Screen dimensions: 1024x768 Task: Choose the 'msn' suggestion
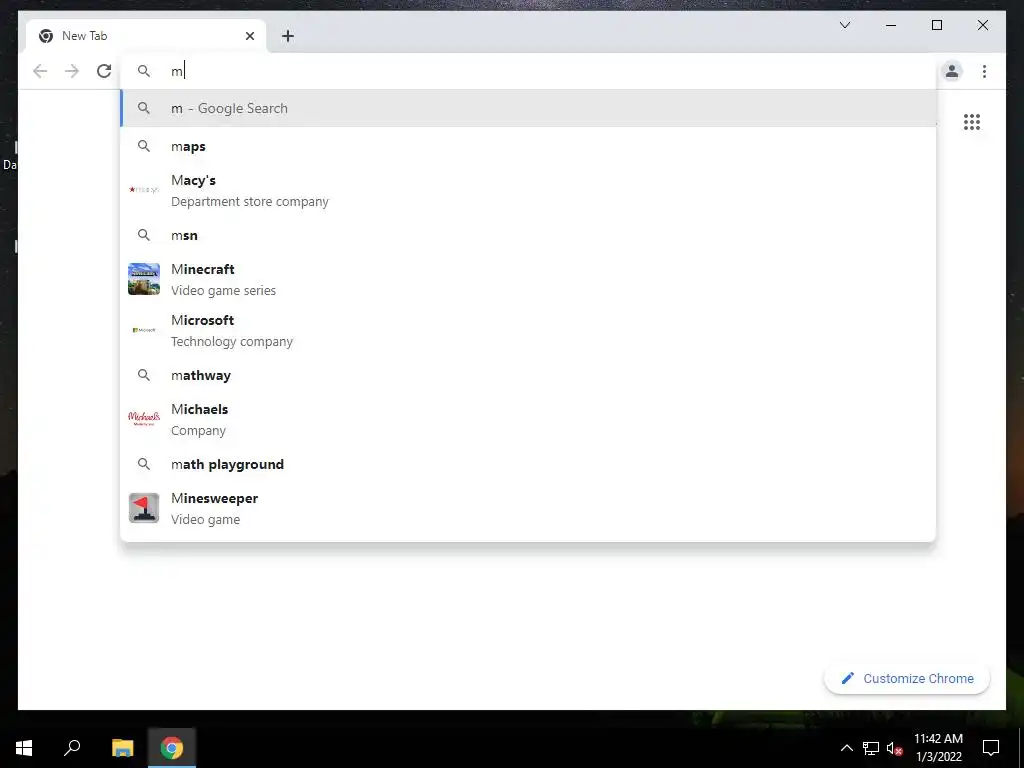point(528,235)
